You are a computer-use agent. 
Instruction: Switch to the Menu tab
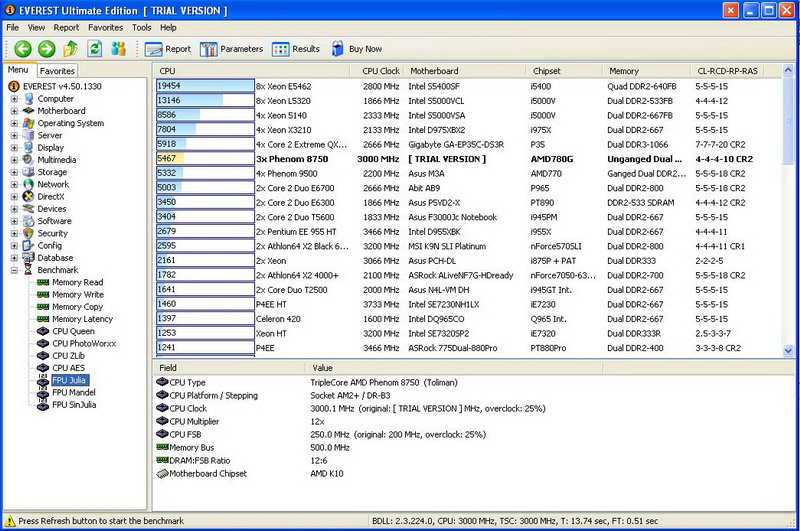point(18,70)
